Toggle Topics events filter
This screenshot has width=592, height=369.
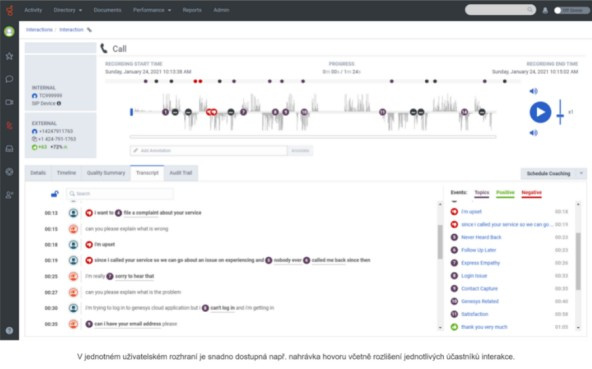(482, 193)
